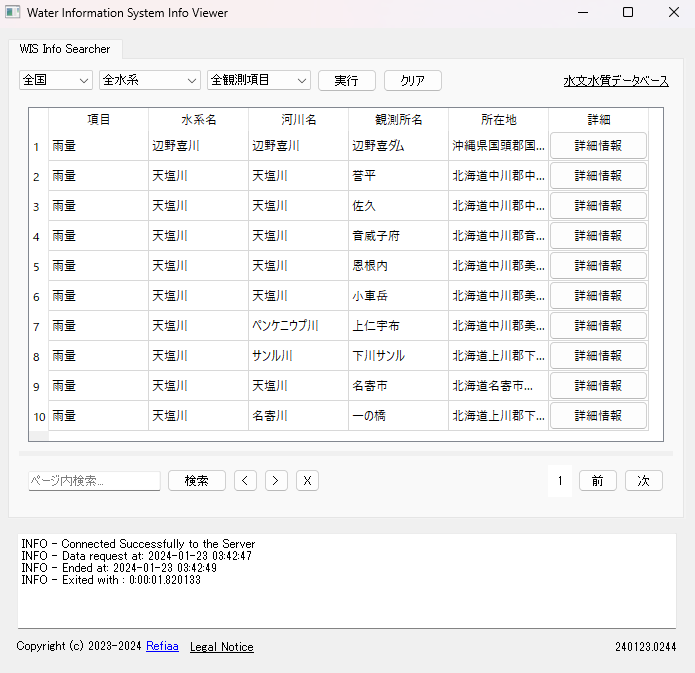The image size is (695, 673).
Task: Click the log line 'Connected Successfully to the Server'
Action: tap(158, 544)
